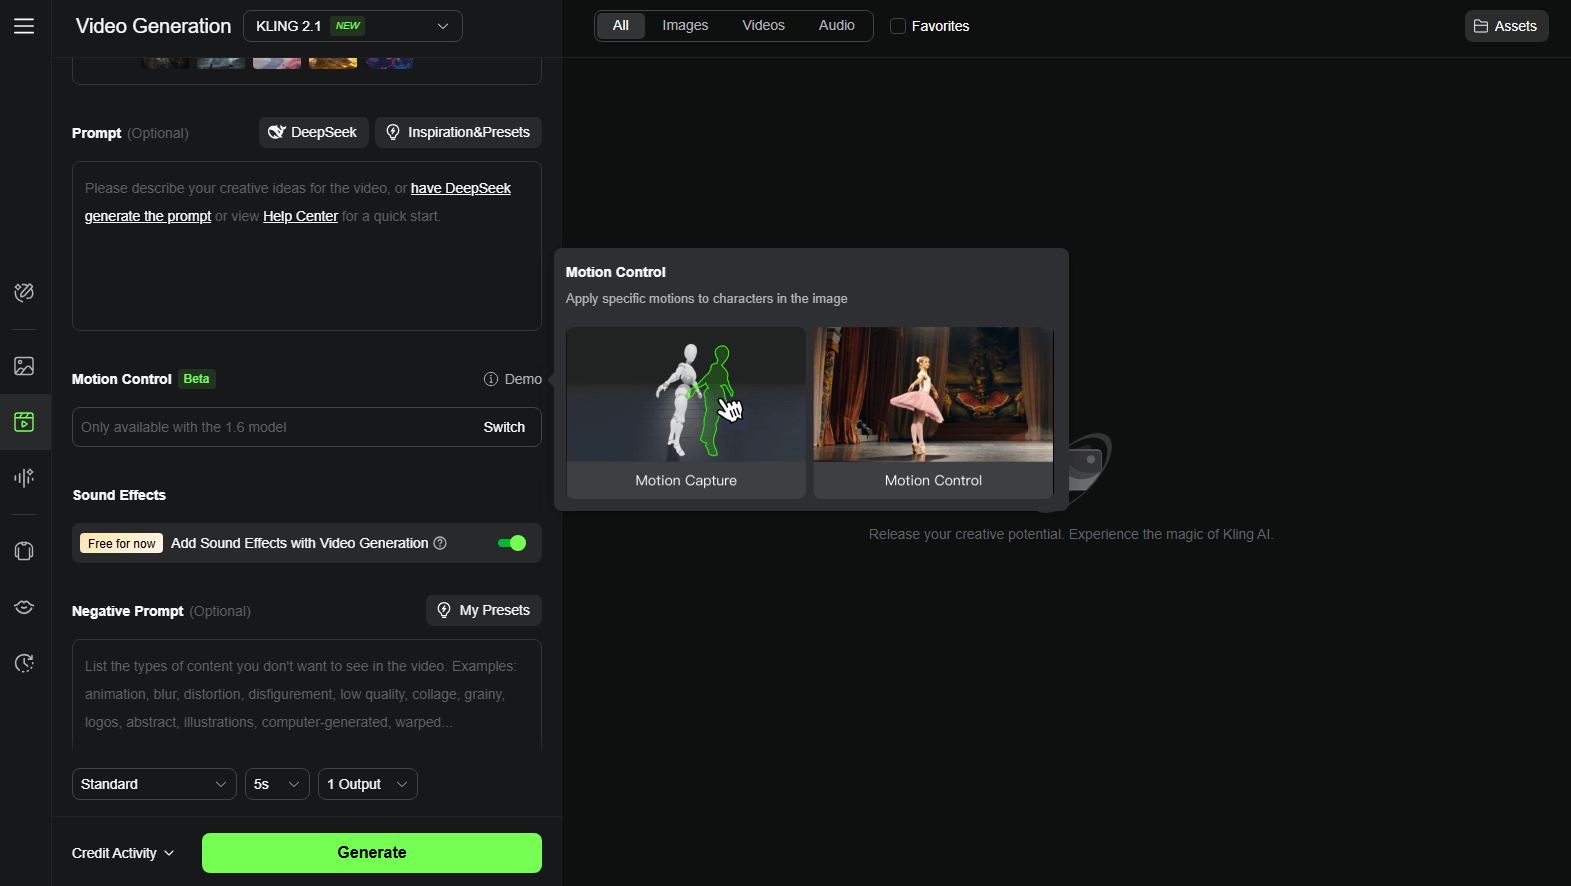Click the lip sync sidebar icon
The width and height of the screenshot is (1571, 886).
(x=24, y=607)
